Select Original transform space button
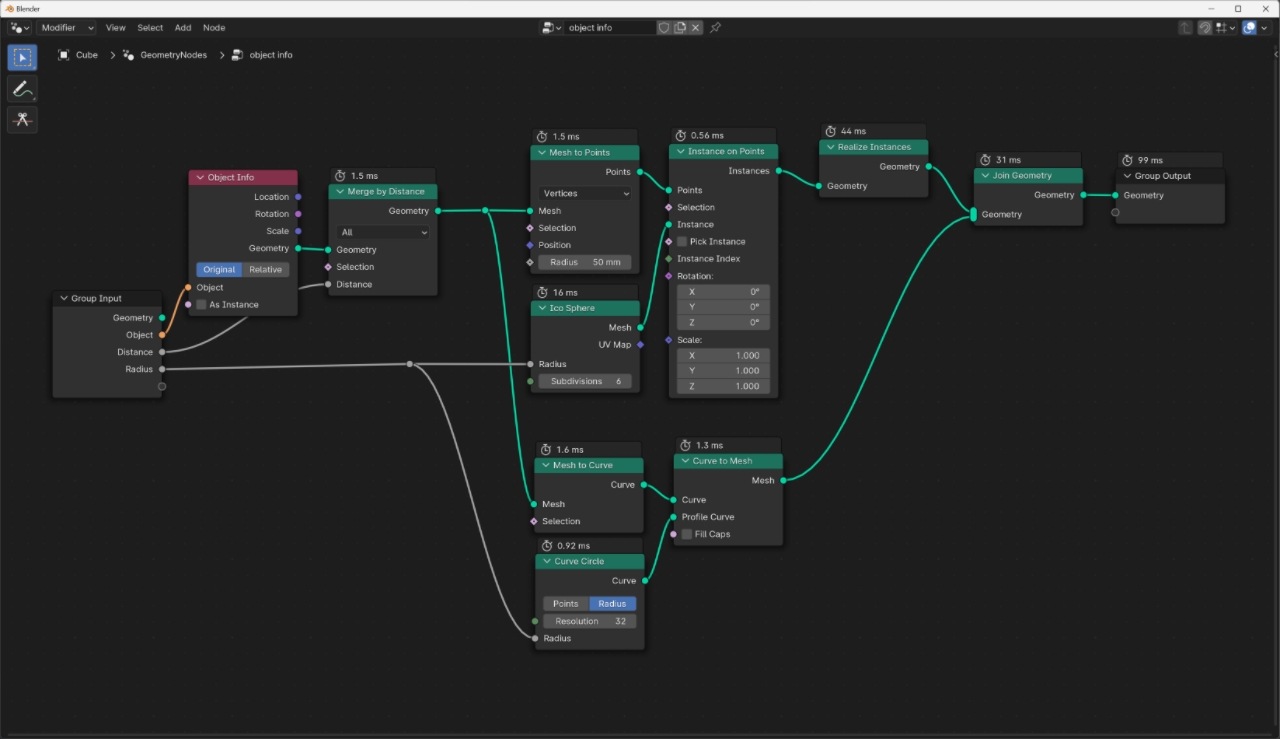The width and height of the screenshot is (1280, 739). (x=219, y=269)
